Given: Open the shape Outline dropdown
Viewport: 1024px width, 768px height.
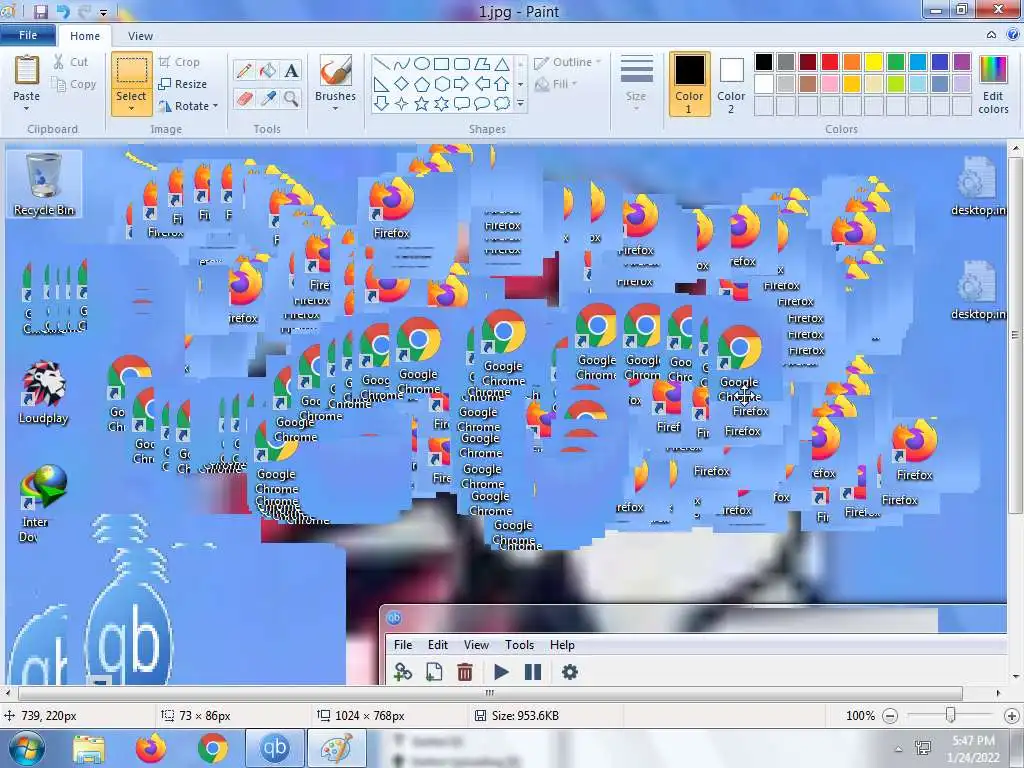Looking at the screenshot, I should point(568,62).
